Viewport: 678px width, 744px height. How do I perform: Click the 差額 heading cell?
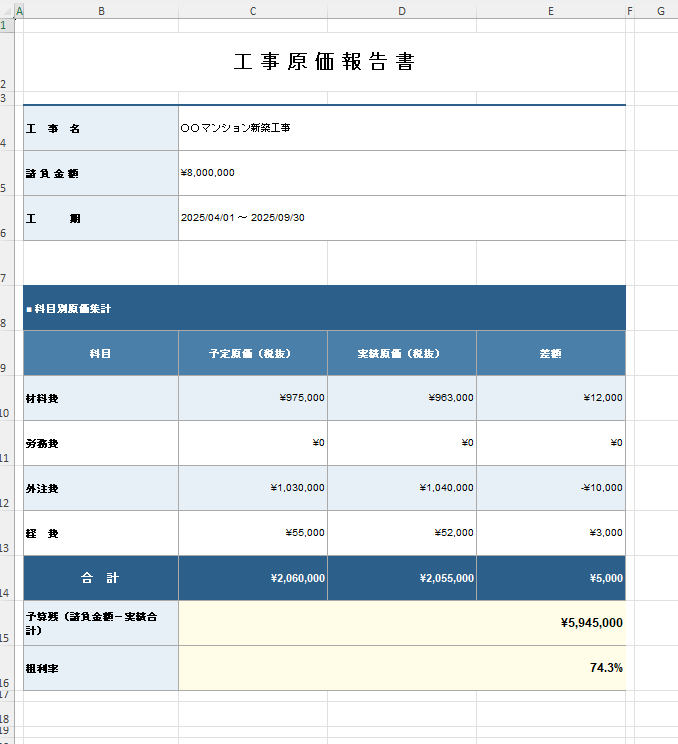tap(550, 353)
